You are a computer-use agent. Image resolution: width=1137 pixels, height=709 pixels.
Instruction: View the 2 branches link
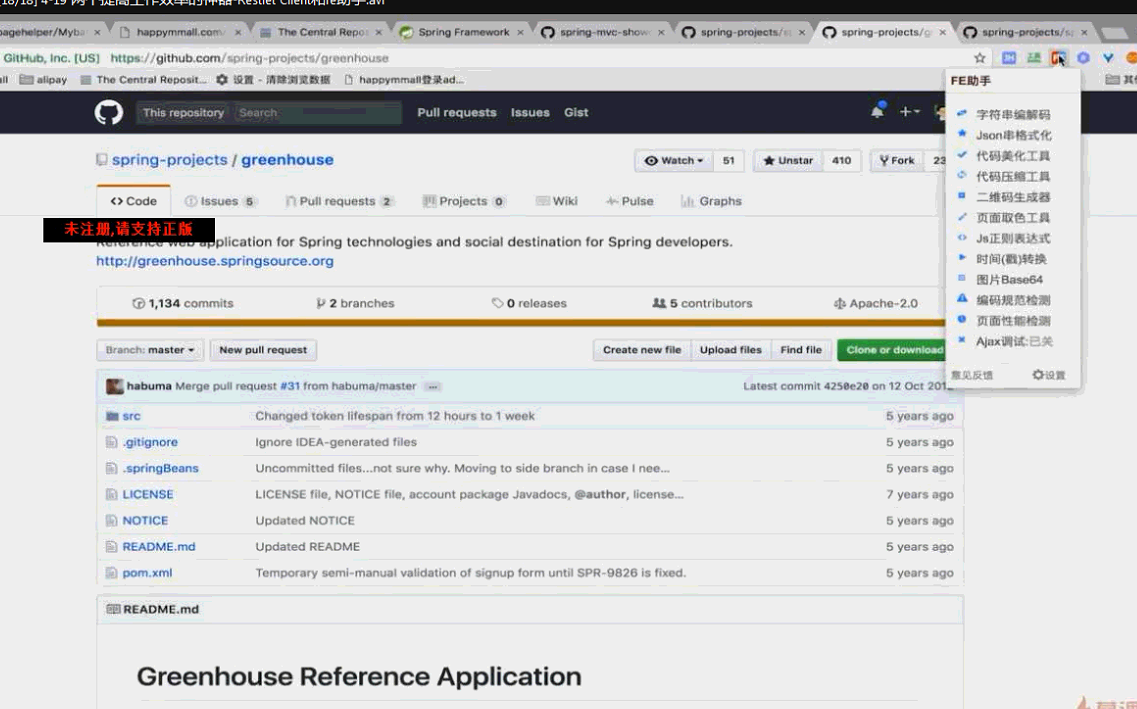[x=355, y=303]
